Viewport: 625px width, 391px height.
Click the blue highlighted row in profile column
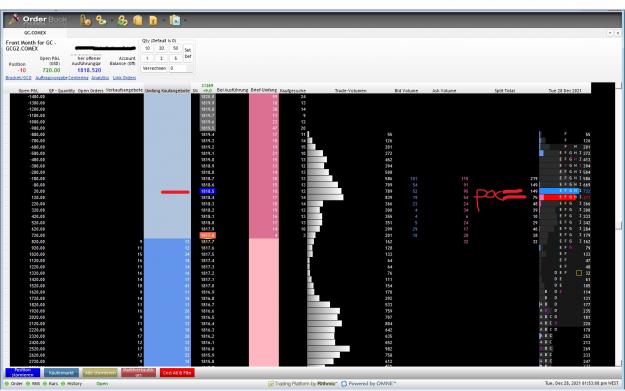click(x=559, y=191)
